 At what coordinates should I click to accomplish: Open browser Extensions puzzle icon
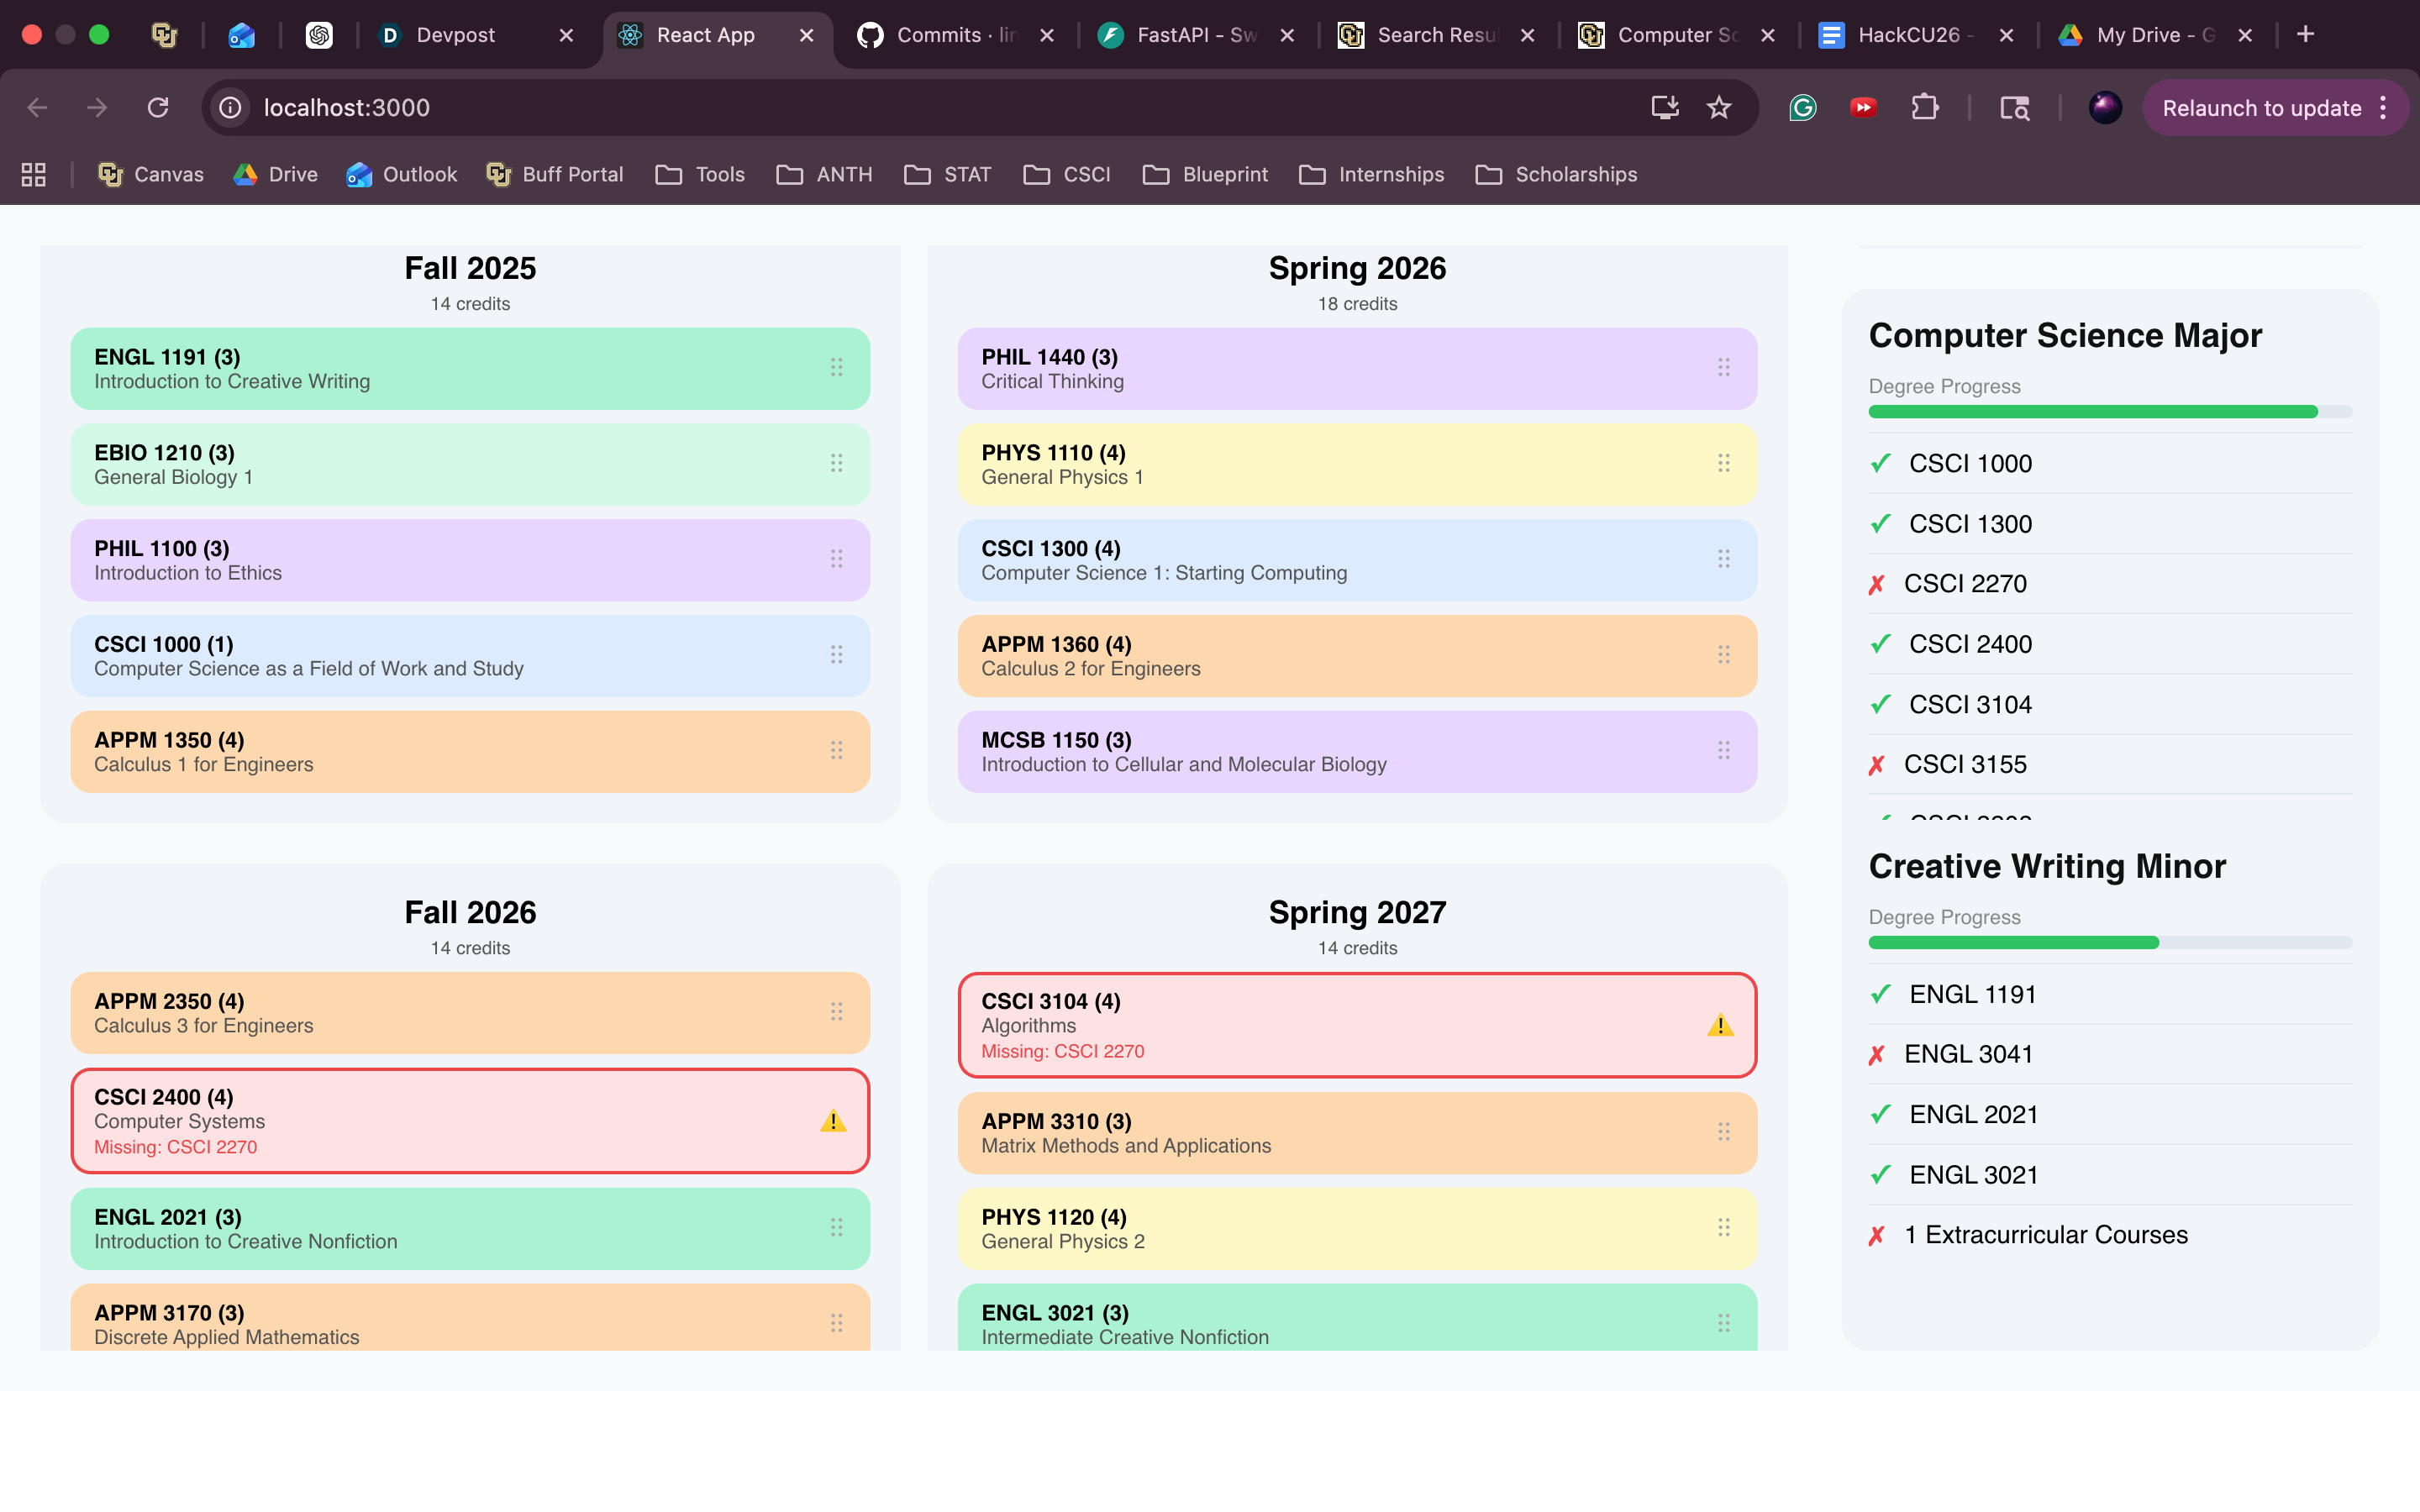pos(1924,108)
